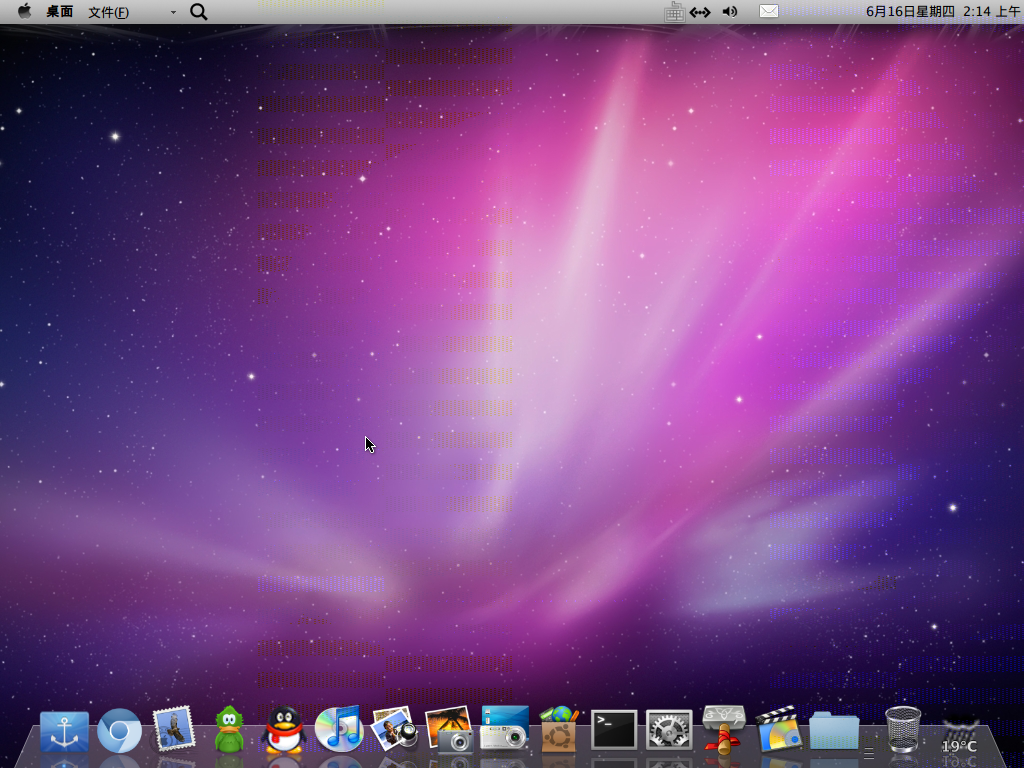Screen dimensions: 1024x768
Task: Open the keyboard input method indicator
Action: pos(675,12)
